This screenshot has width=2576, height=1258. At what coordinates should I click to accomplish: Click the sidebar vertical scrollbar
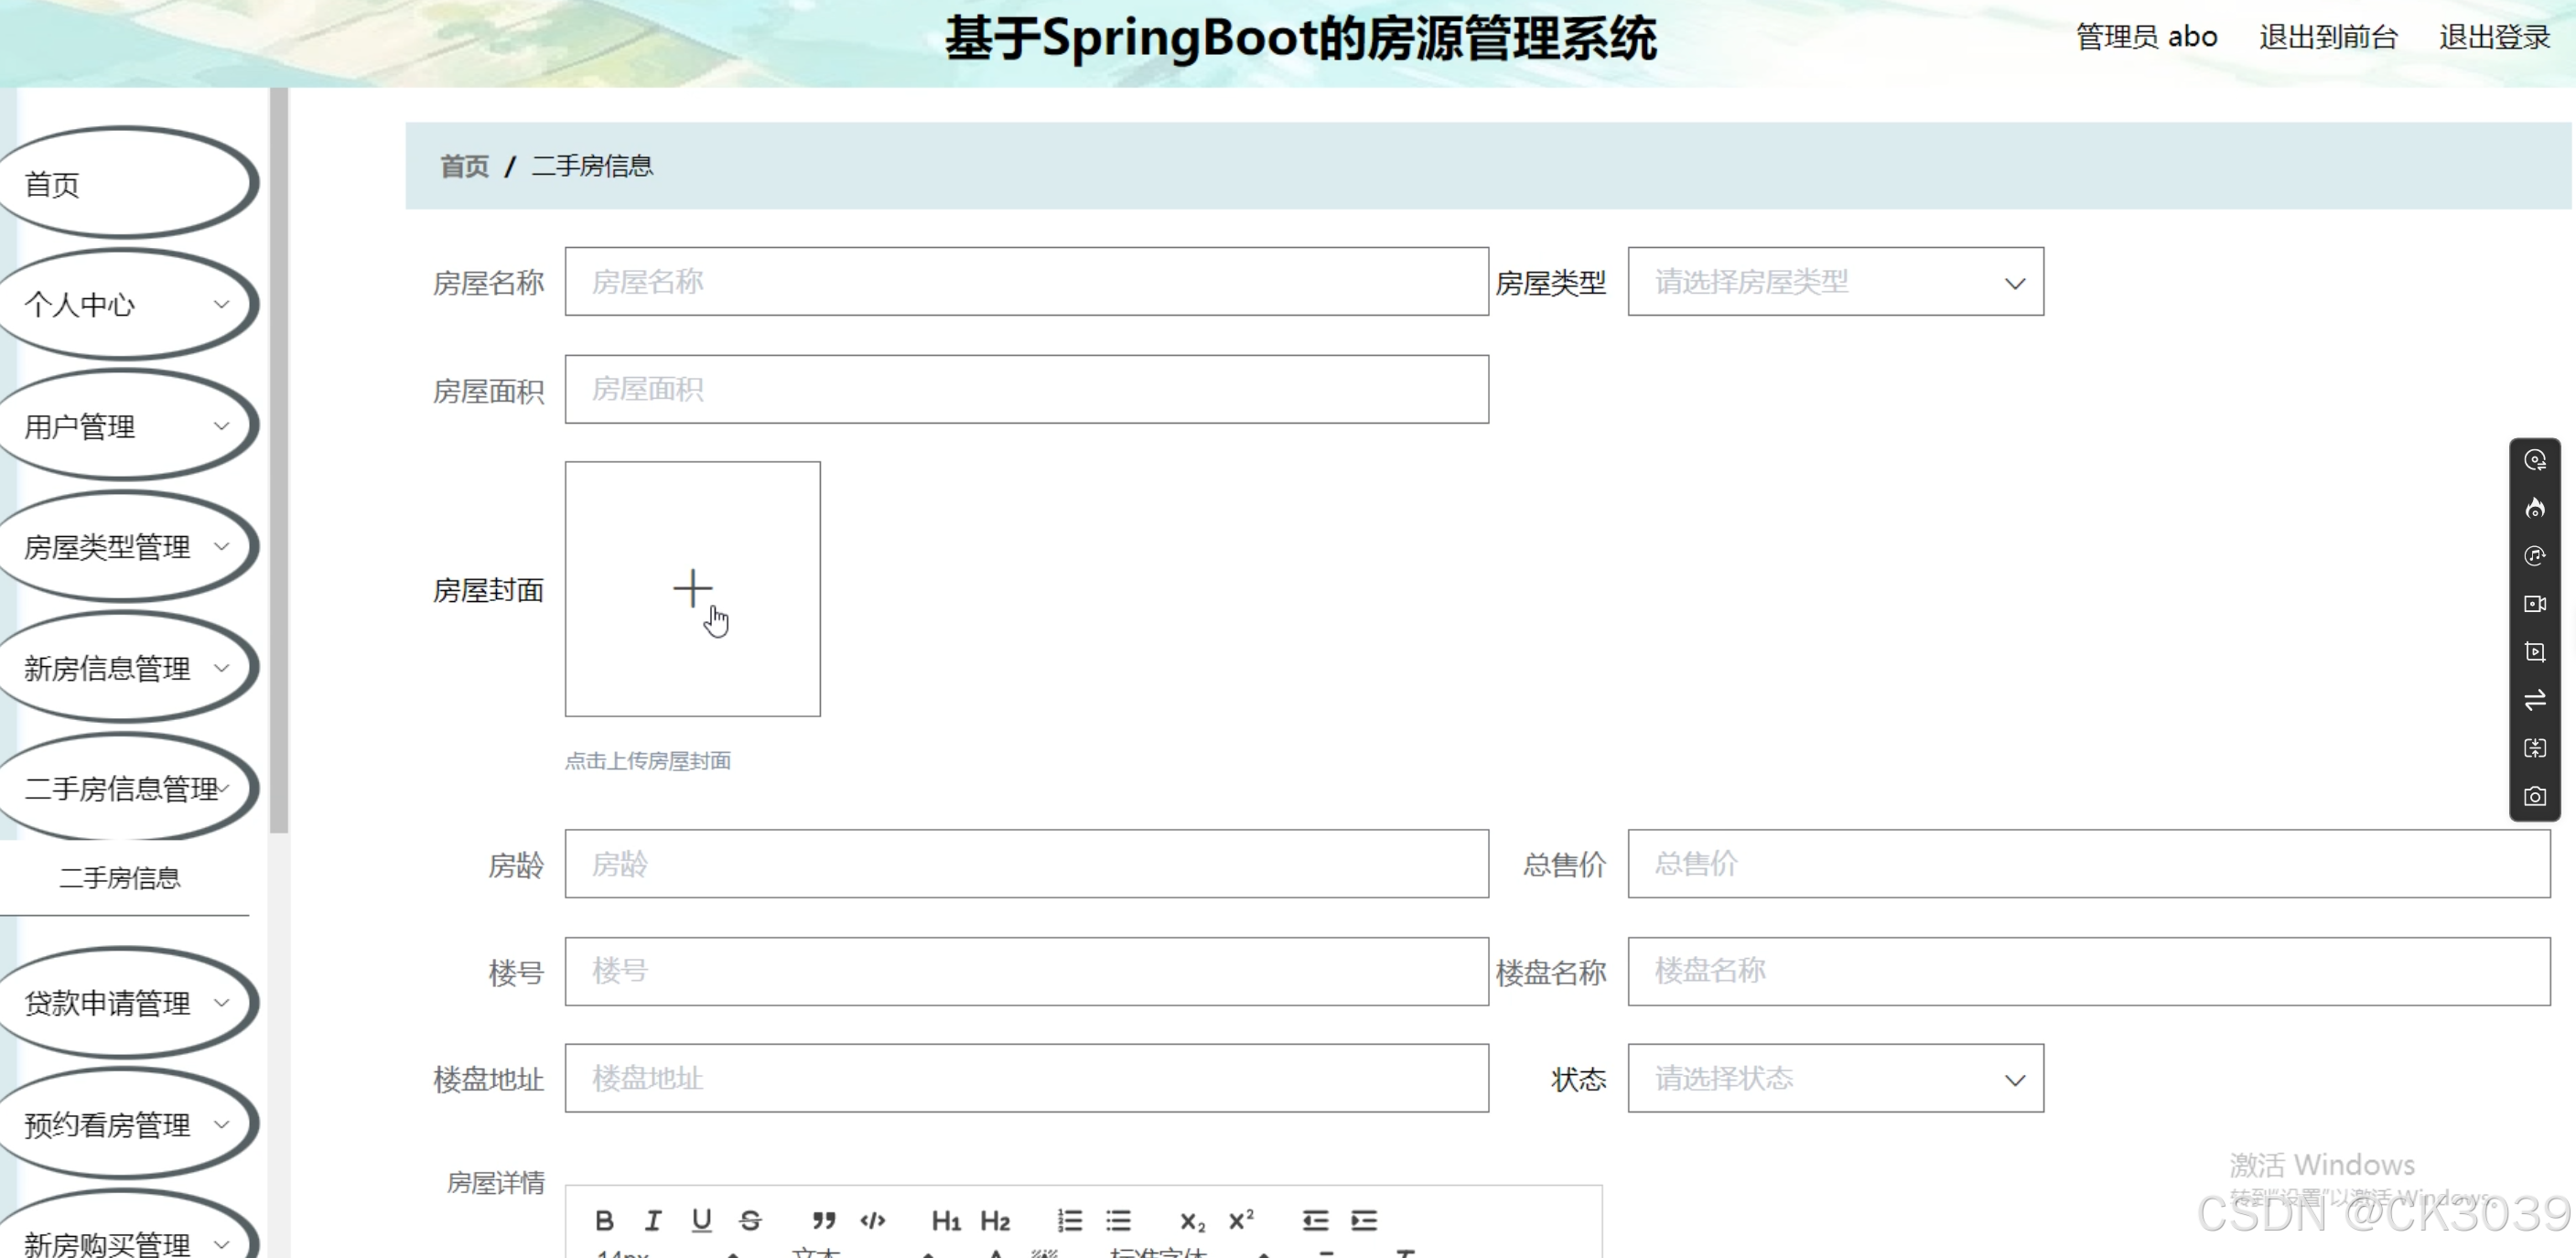(279, 460)
